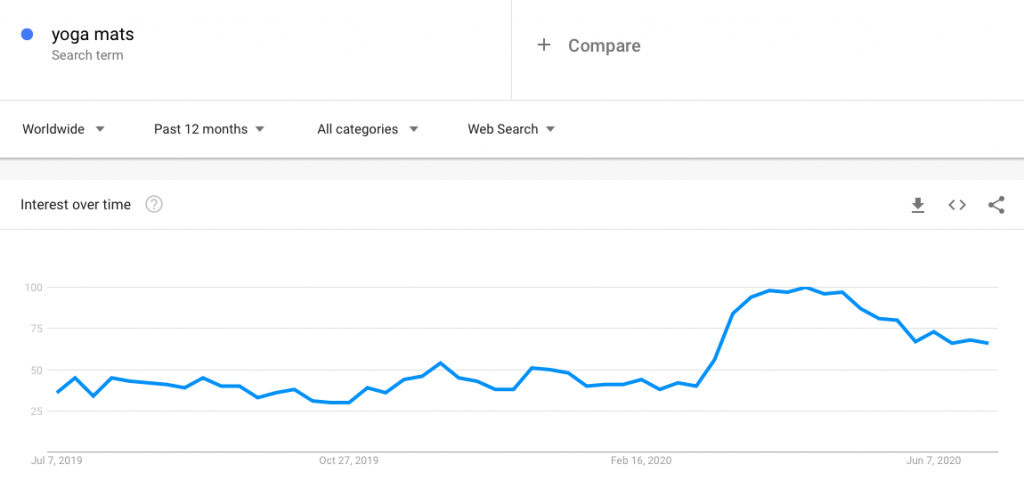Open help for Interest over time
This screenshot has width=1024, height=489.
[x=154, y=204]
